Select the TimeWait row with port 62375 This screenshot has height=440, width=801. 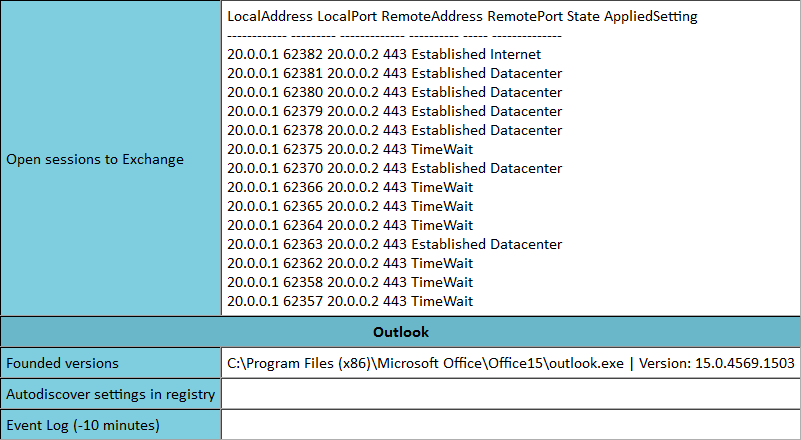[x=350, y=149]
